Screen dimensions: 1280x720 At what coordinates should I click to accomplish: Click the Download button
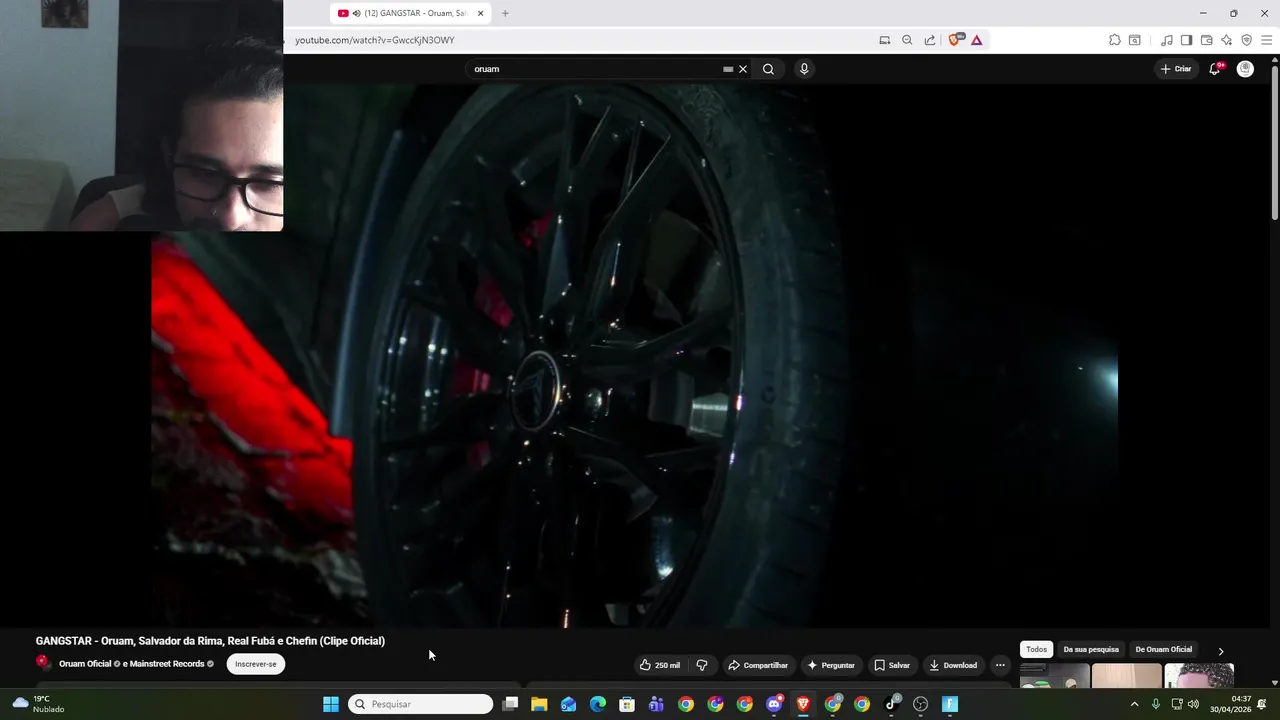click(953, 665)
